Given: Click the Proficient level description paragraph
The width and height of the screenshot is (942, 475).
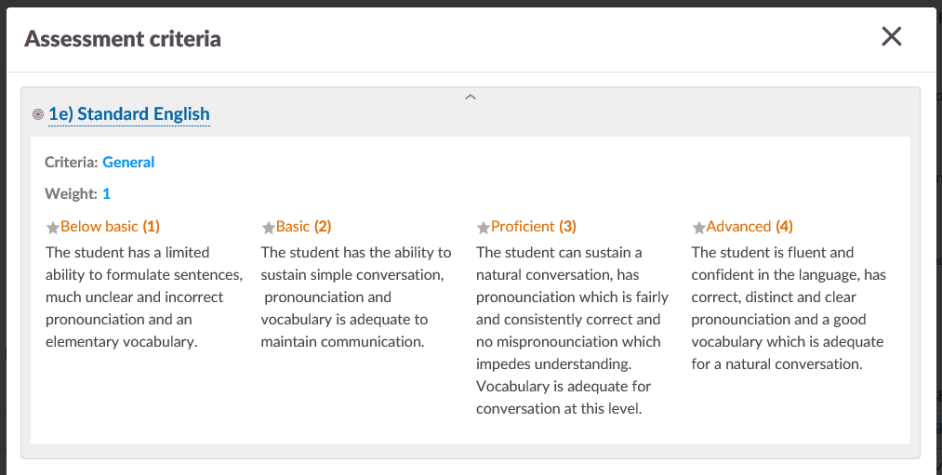Looking at the screenshot, I should (x=572, y=330).
